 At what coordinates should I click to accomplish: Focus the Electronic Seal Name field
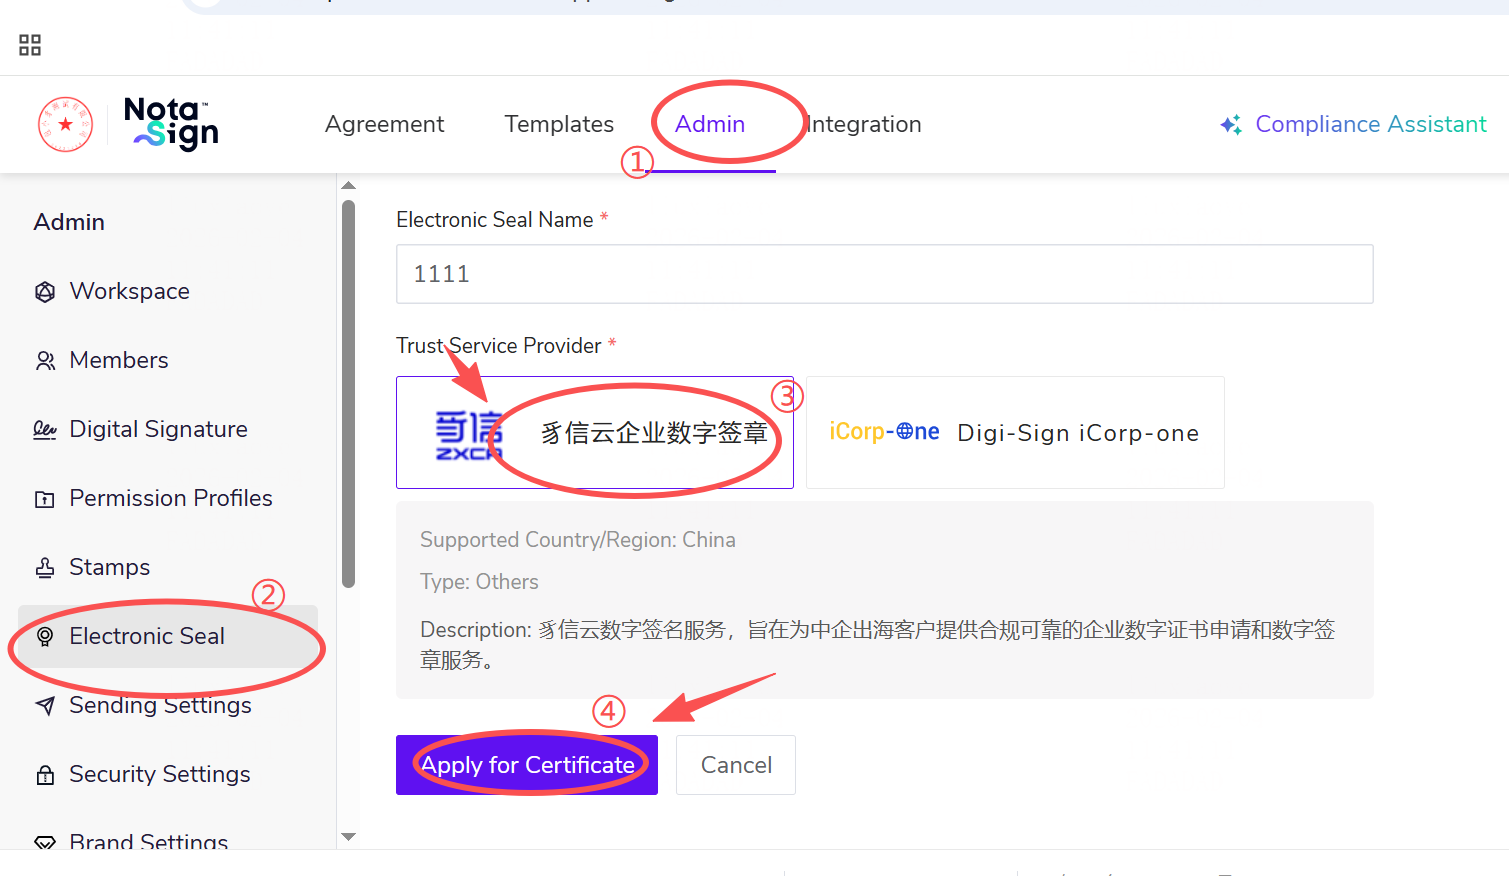[x=884, y=274]
